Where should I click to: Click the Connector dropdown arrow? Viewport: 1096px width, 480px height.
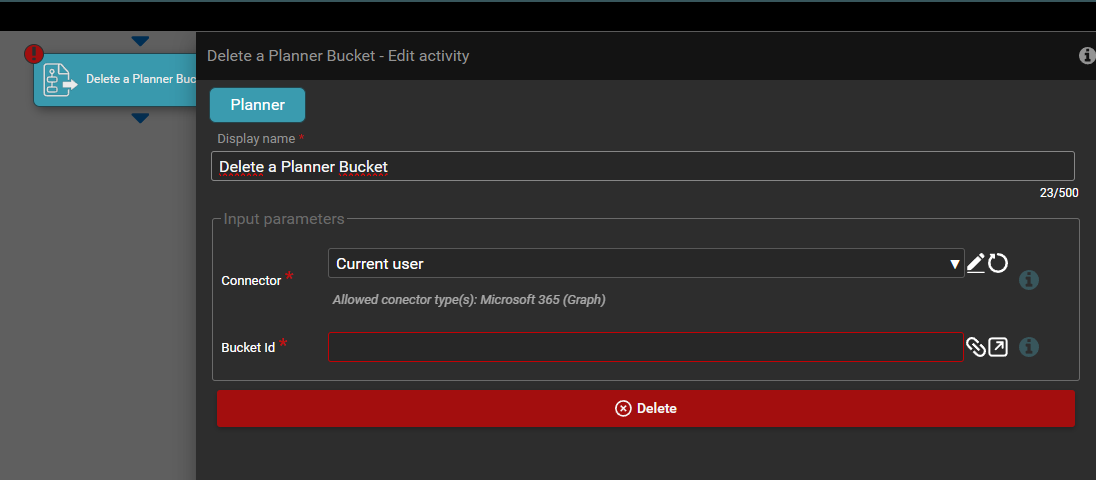(954, 264)
